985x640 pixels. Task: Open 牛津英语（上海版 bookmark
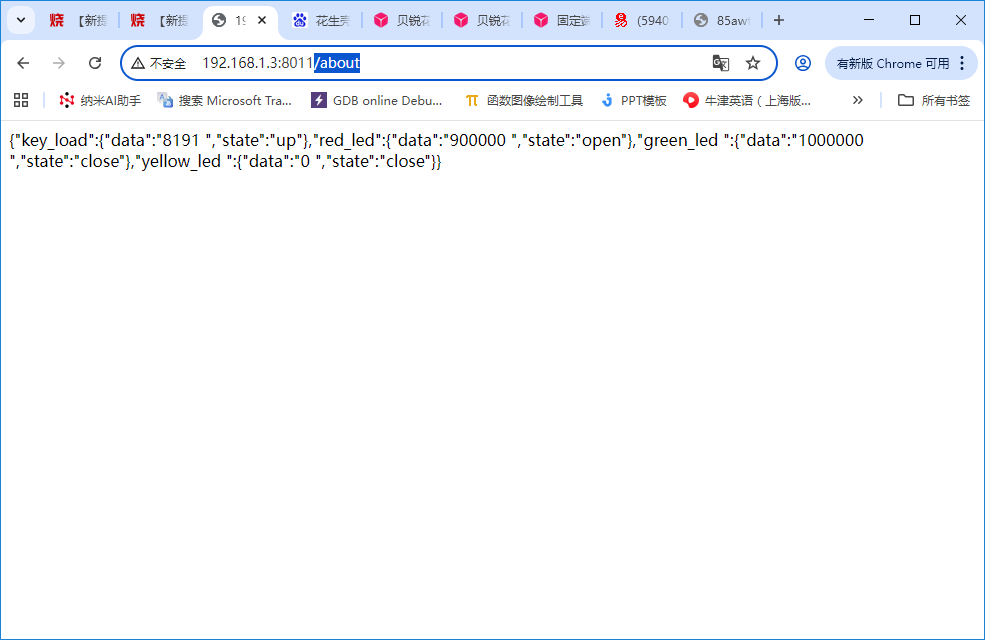[746, 100]
